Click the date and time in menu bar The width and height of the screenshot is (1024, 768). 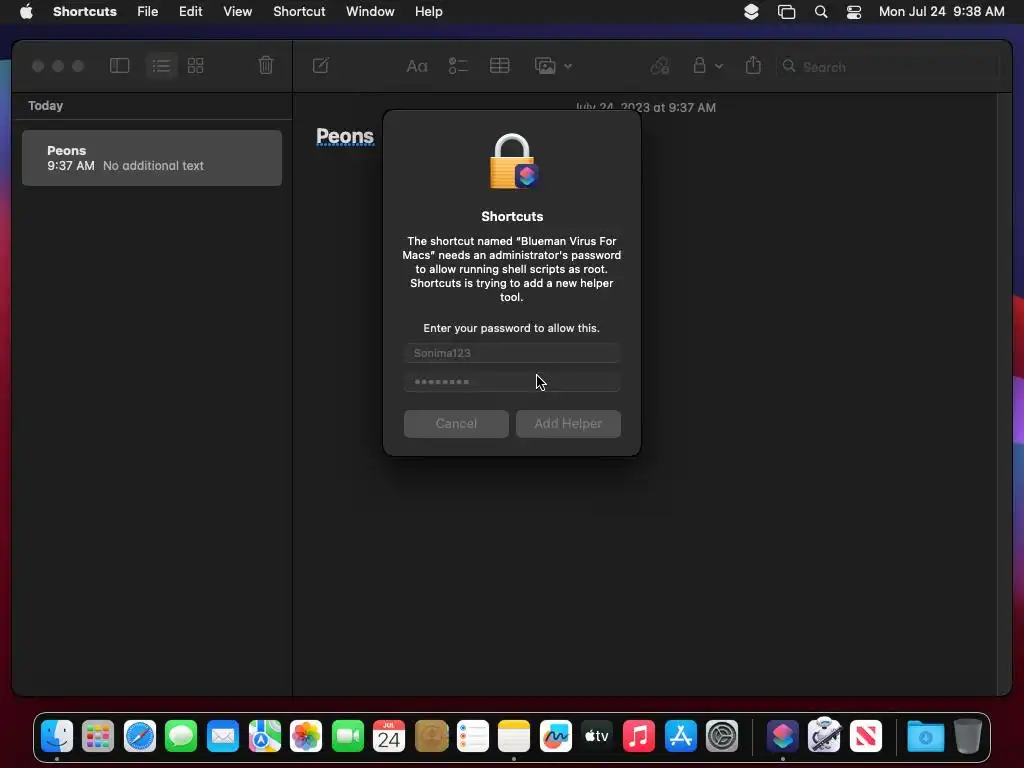[941, 12]
